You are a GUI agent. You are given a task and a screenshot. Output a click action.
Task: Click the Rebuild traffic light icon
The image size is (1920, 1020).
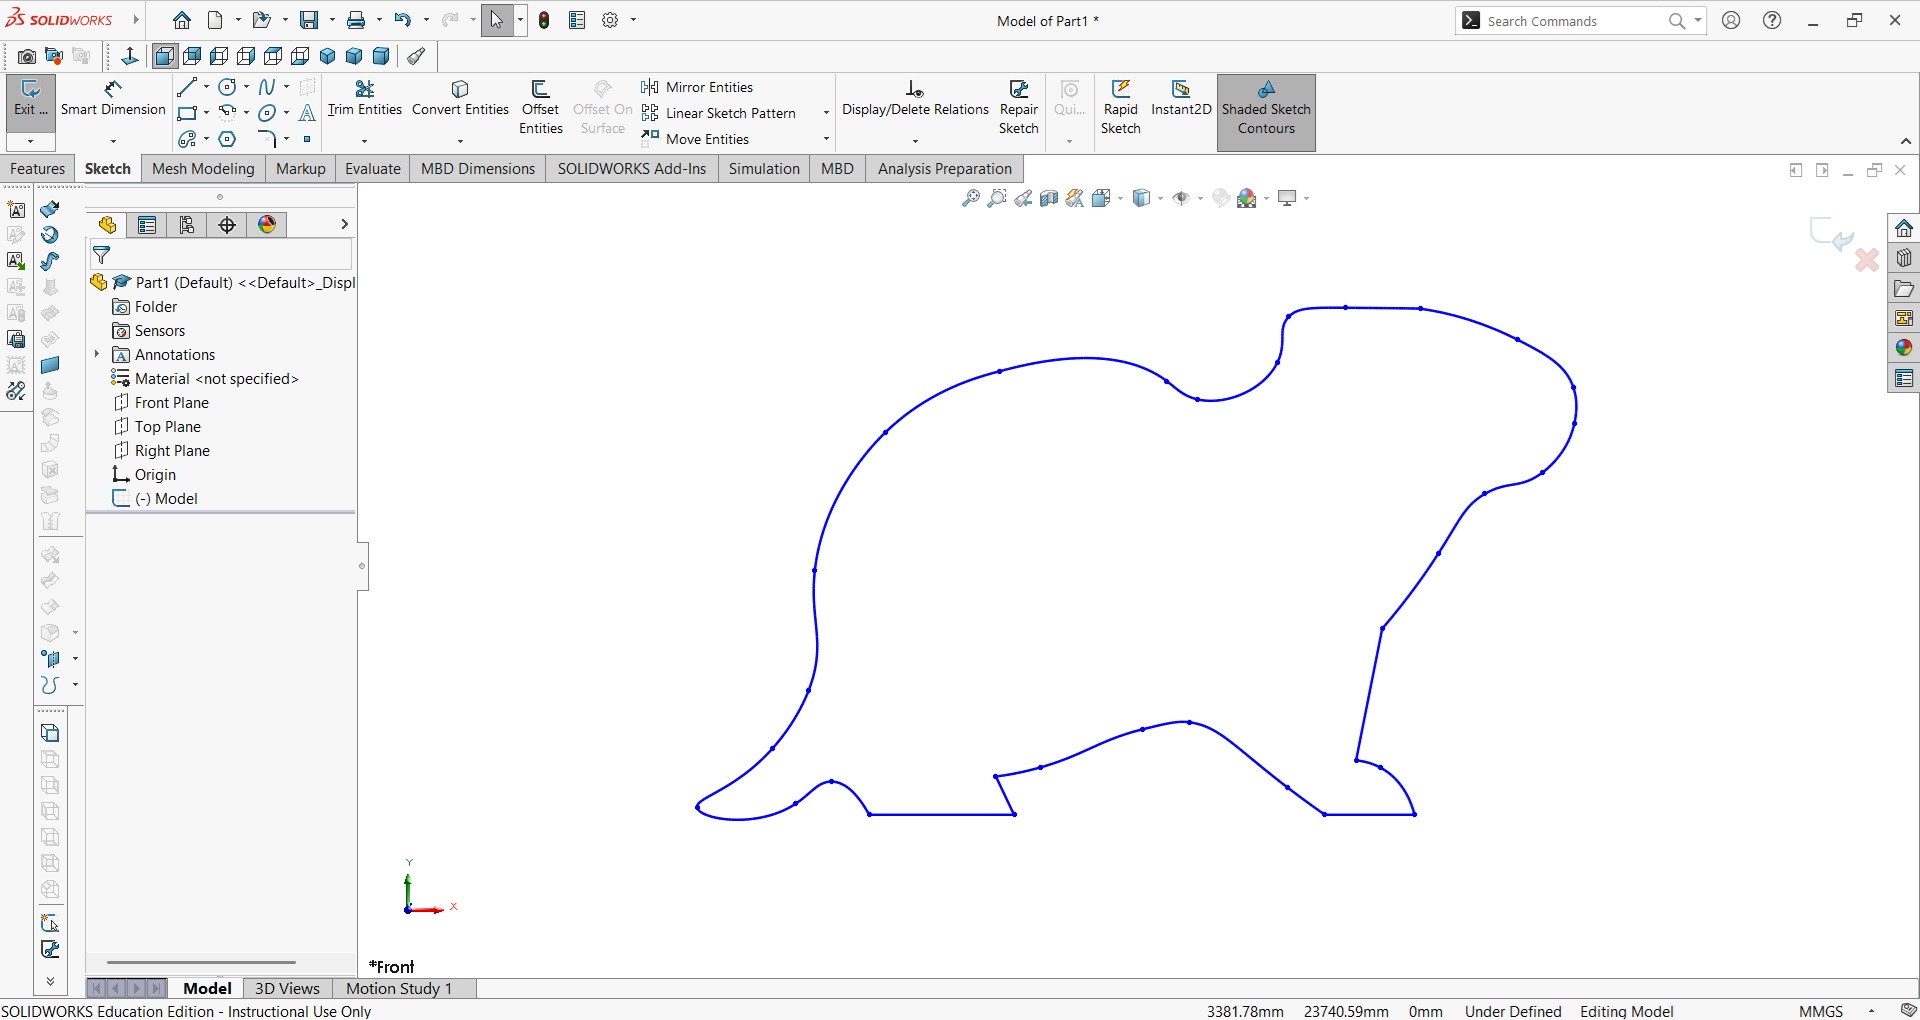[544, 20]
